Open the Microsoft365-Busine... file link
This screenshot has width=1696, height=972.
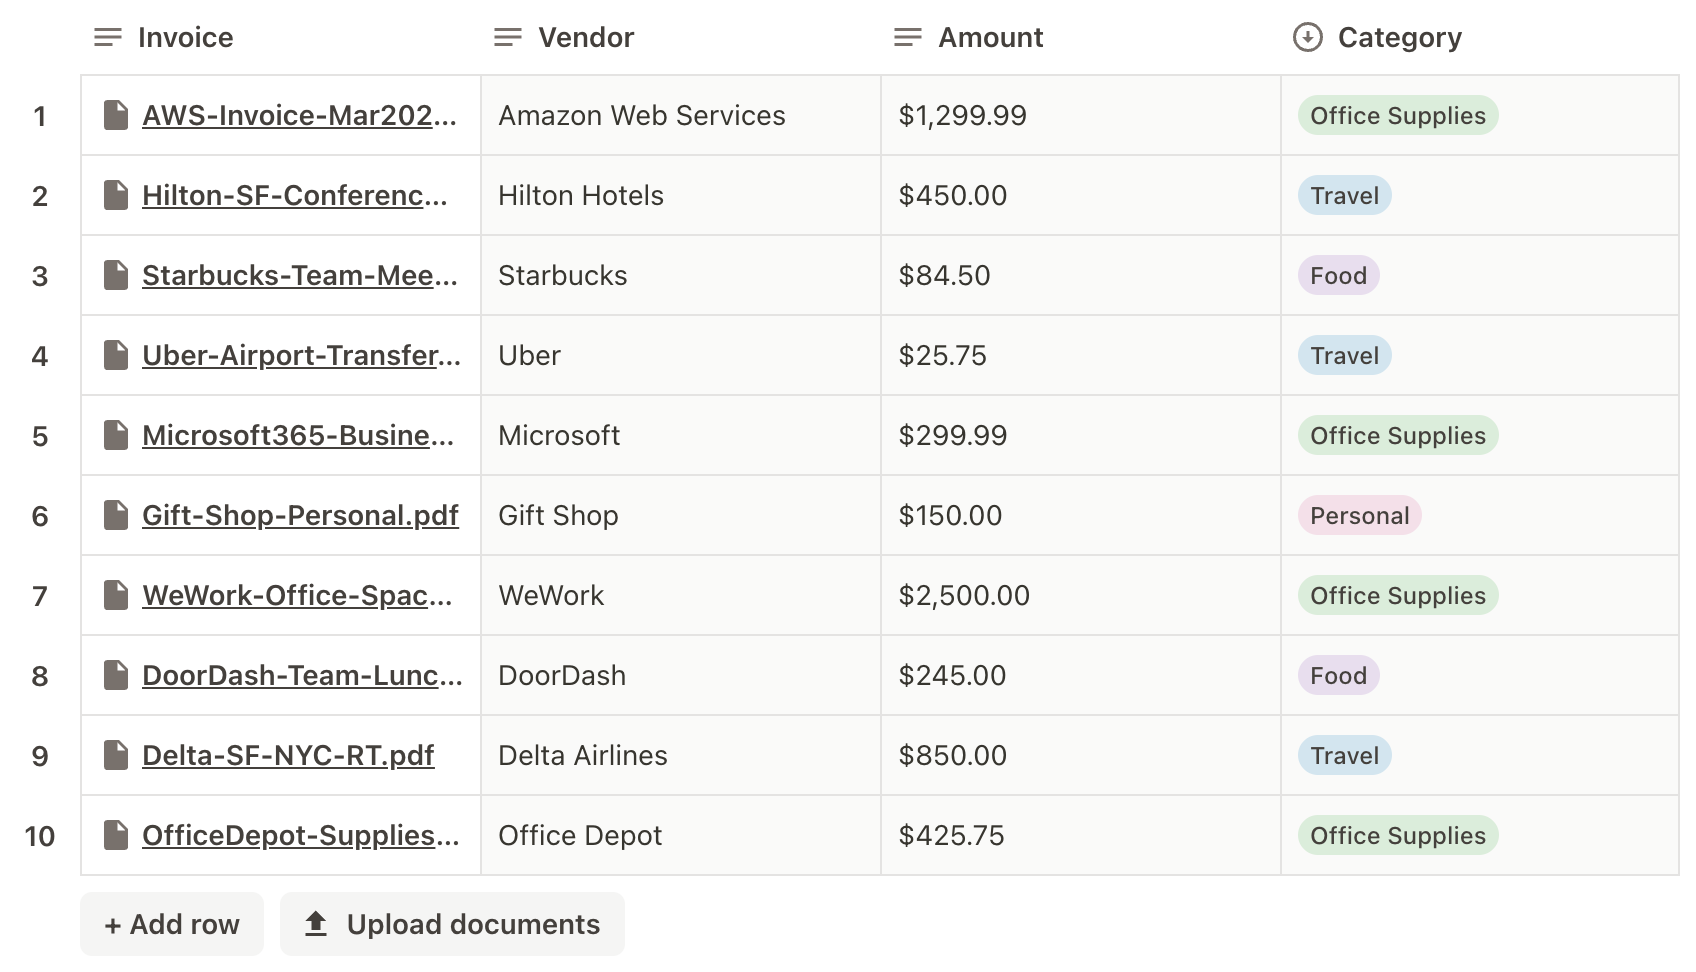pos(298,436)
